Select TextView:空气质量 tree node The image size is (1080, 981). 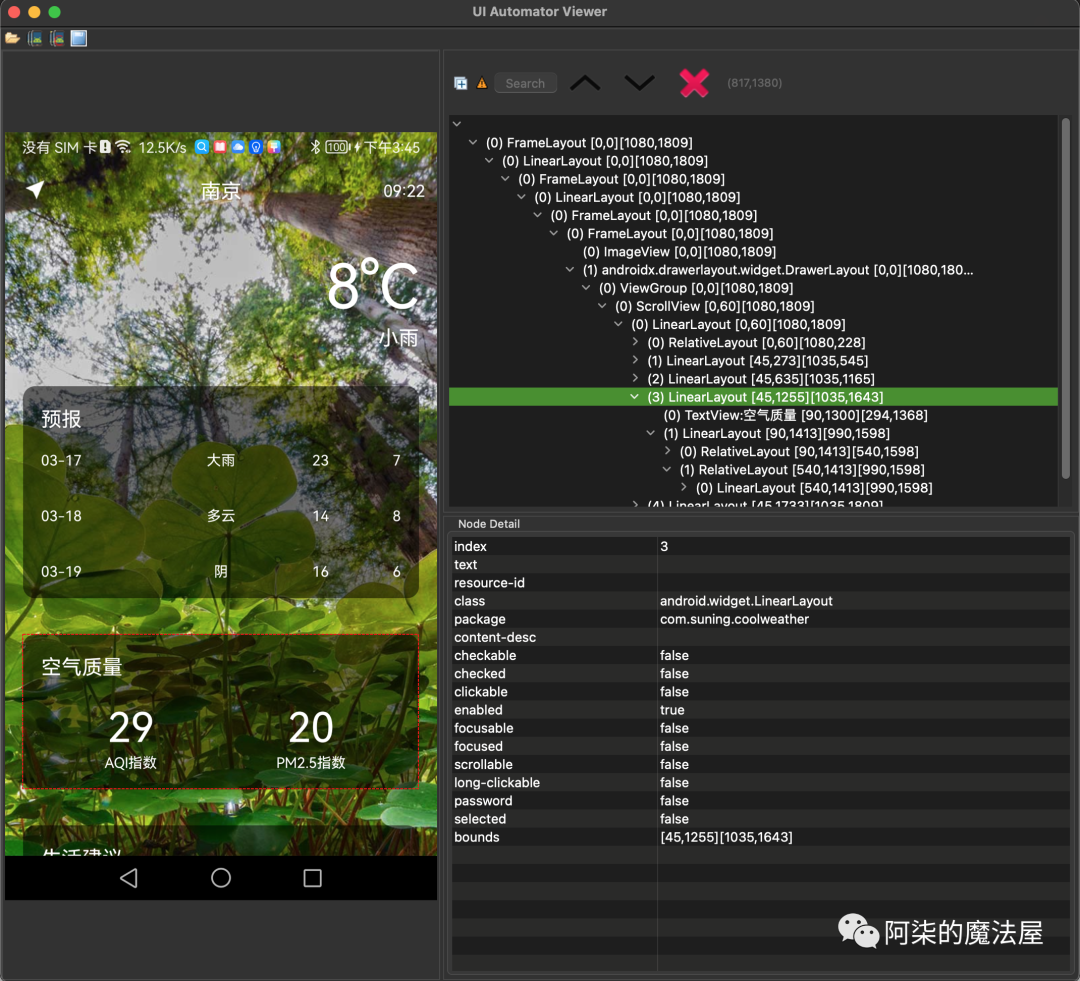796,415
